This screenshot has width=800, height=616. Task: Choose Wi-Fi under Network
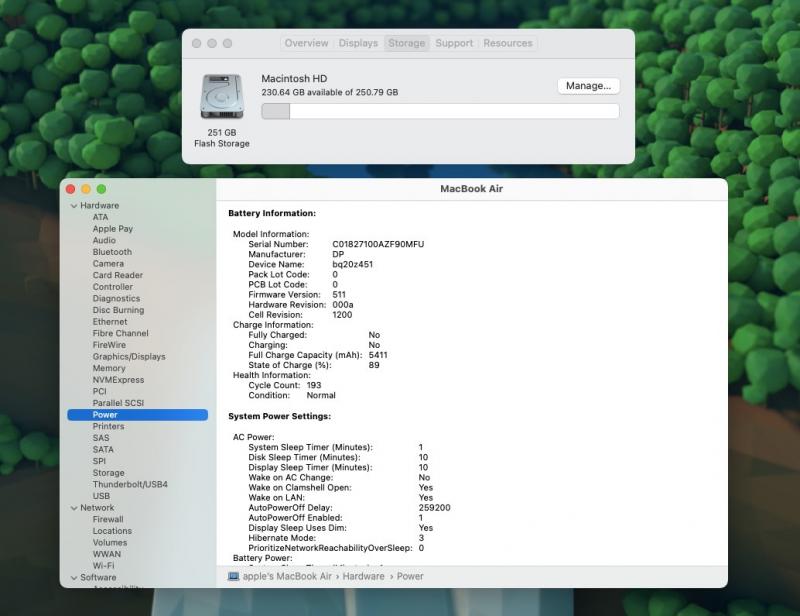pyautogui.click(x=103, y=566)
